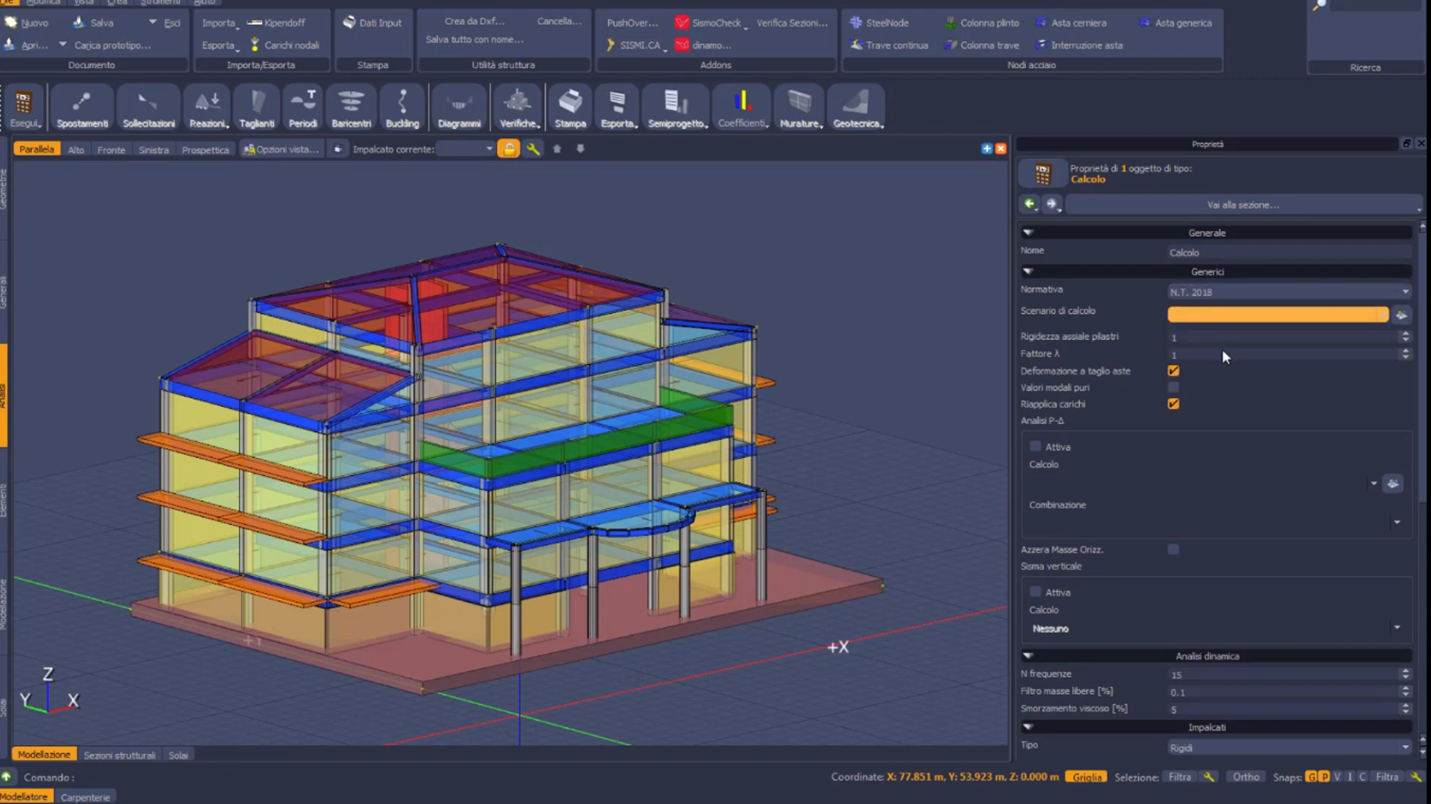
Task: Toggle Deformazione a taglio aste checkbox
Action: [1173, 371]
